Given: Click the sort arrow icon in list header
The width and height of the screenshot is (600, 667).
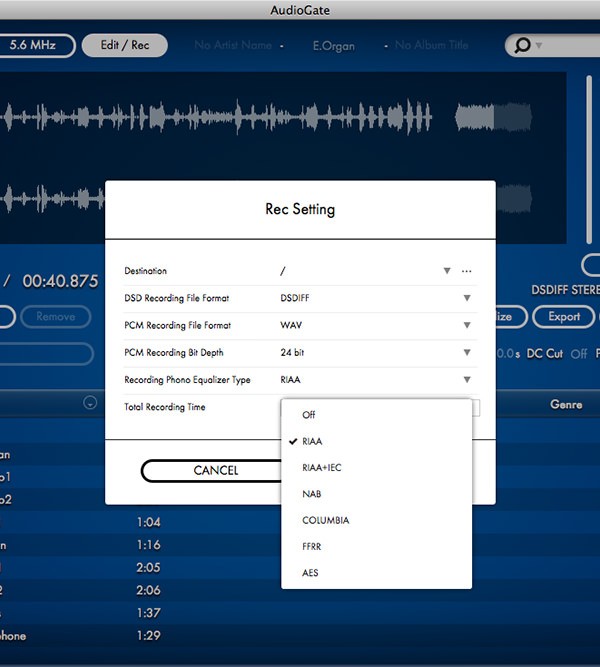Looking at the screenshot, I should pos(90,404).
